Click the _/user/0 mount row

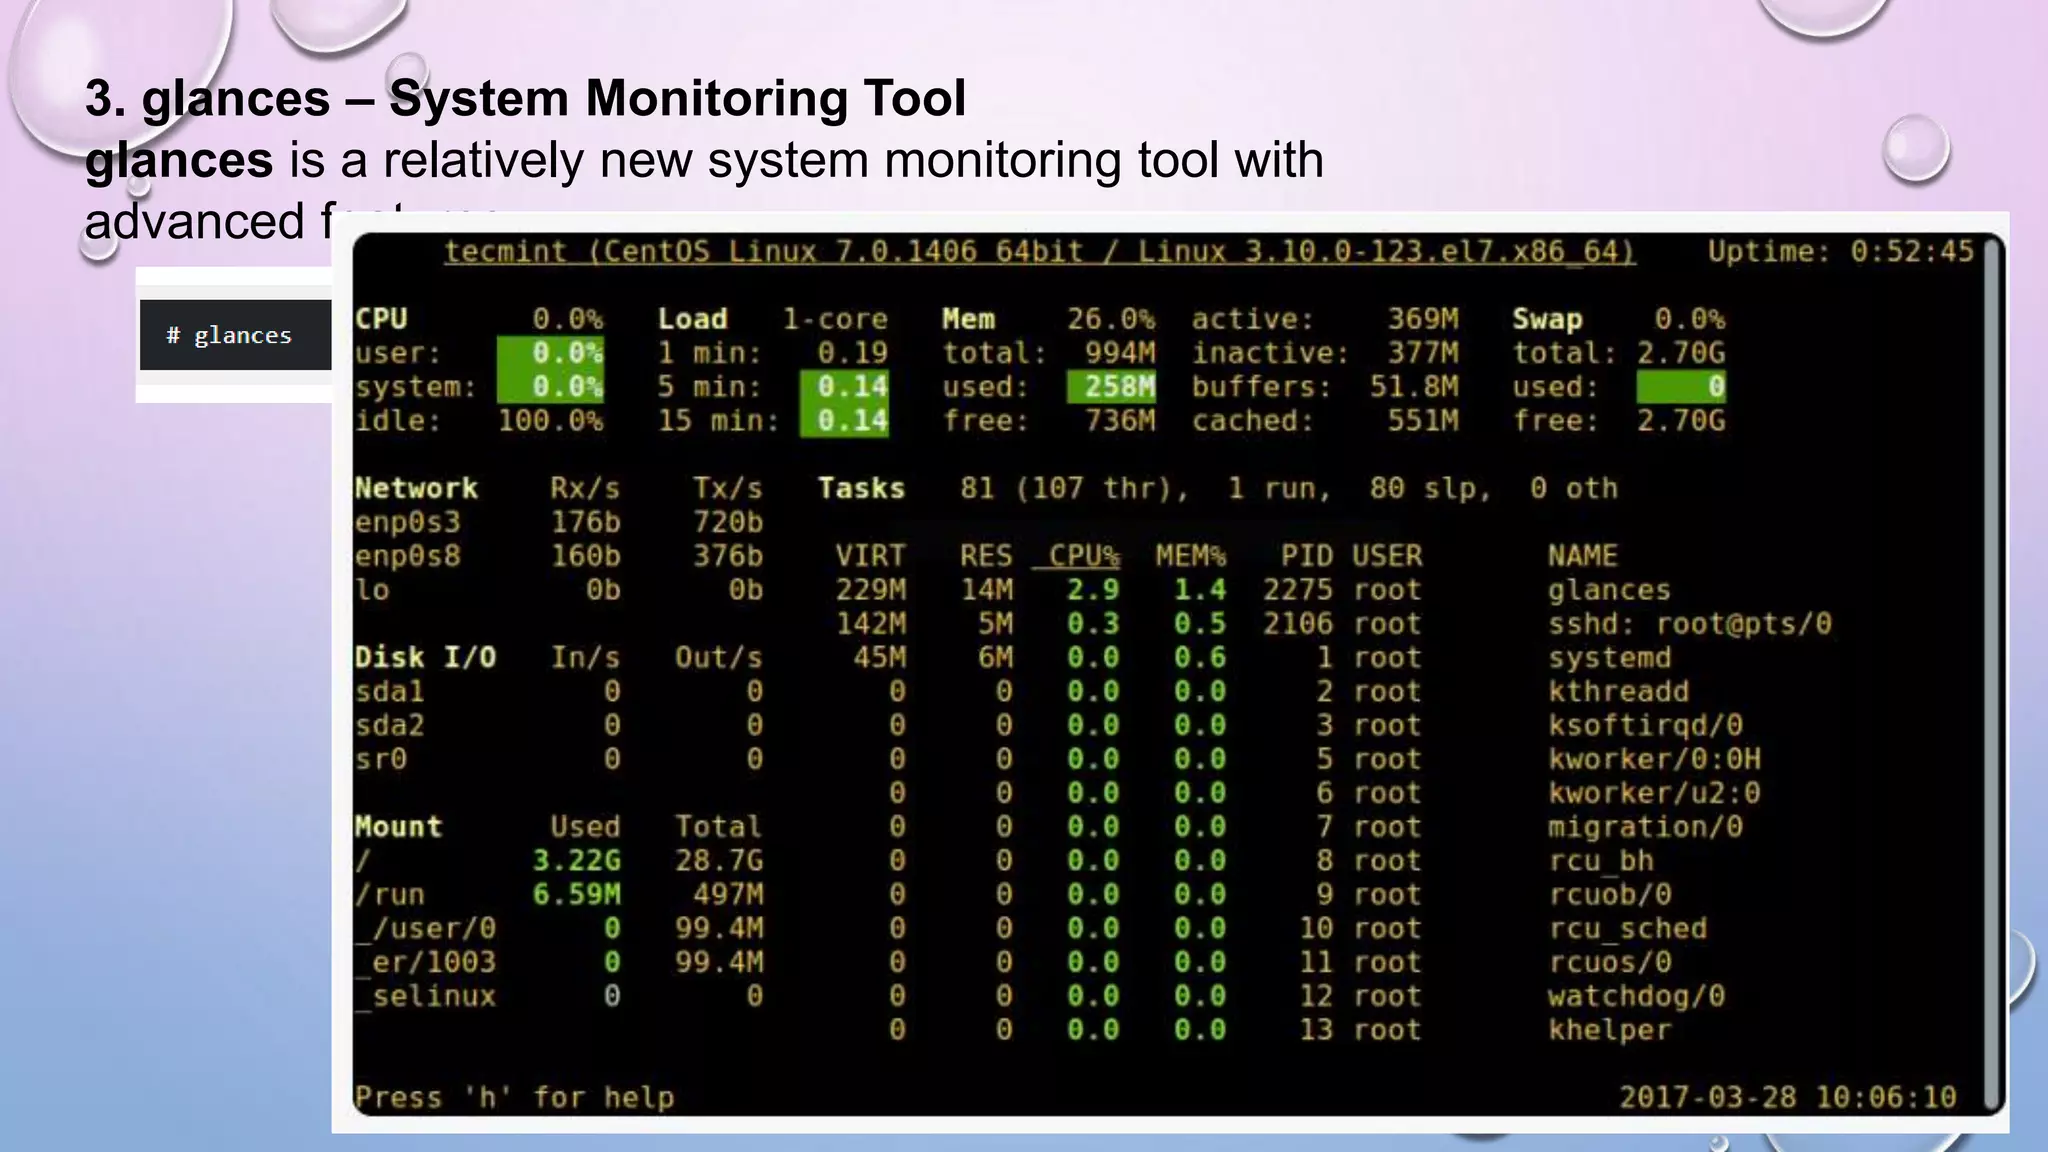[x=559, y=928]
